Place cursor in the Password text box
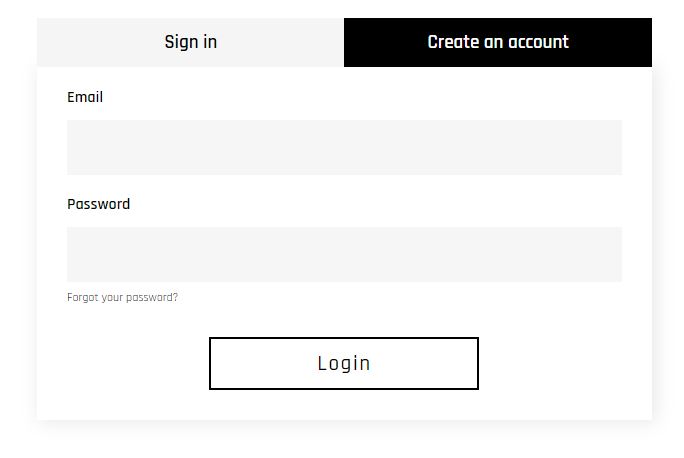 point(344,254)
